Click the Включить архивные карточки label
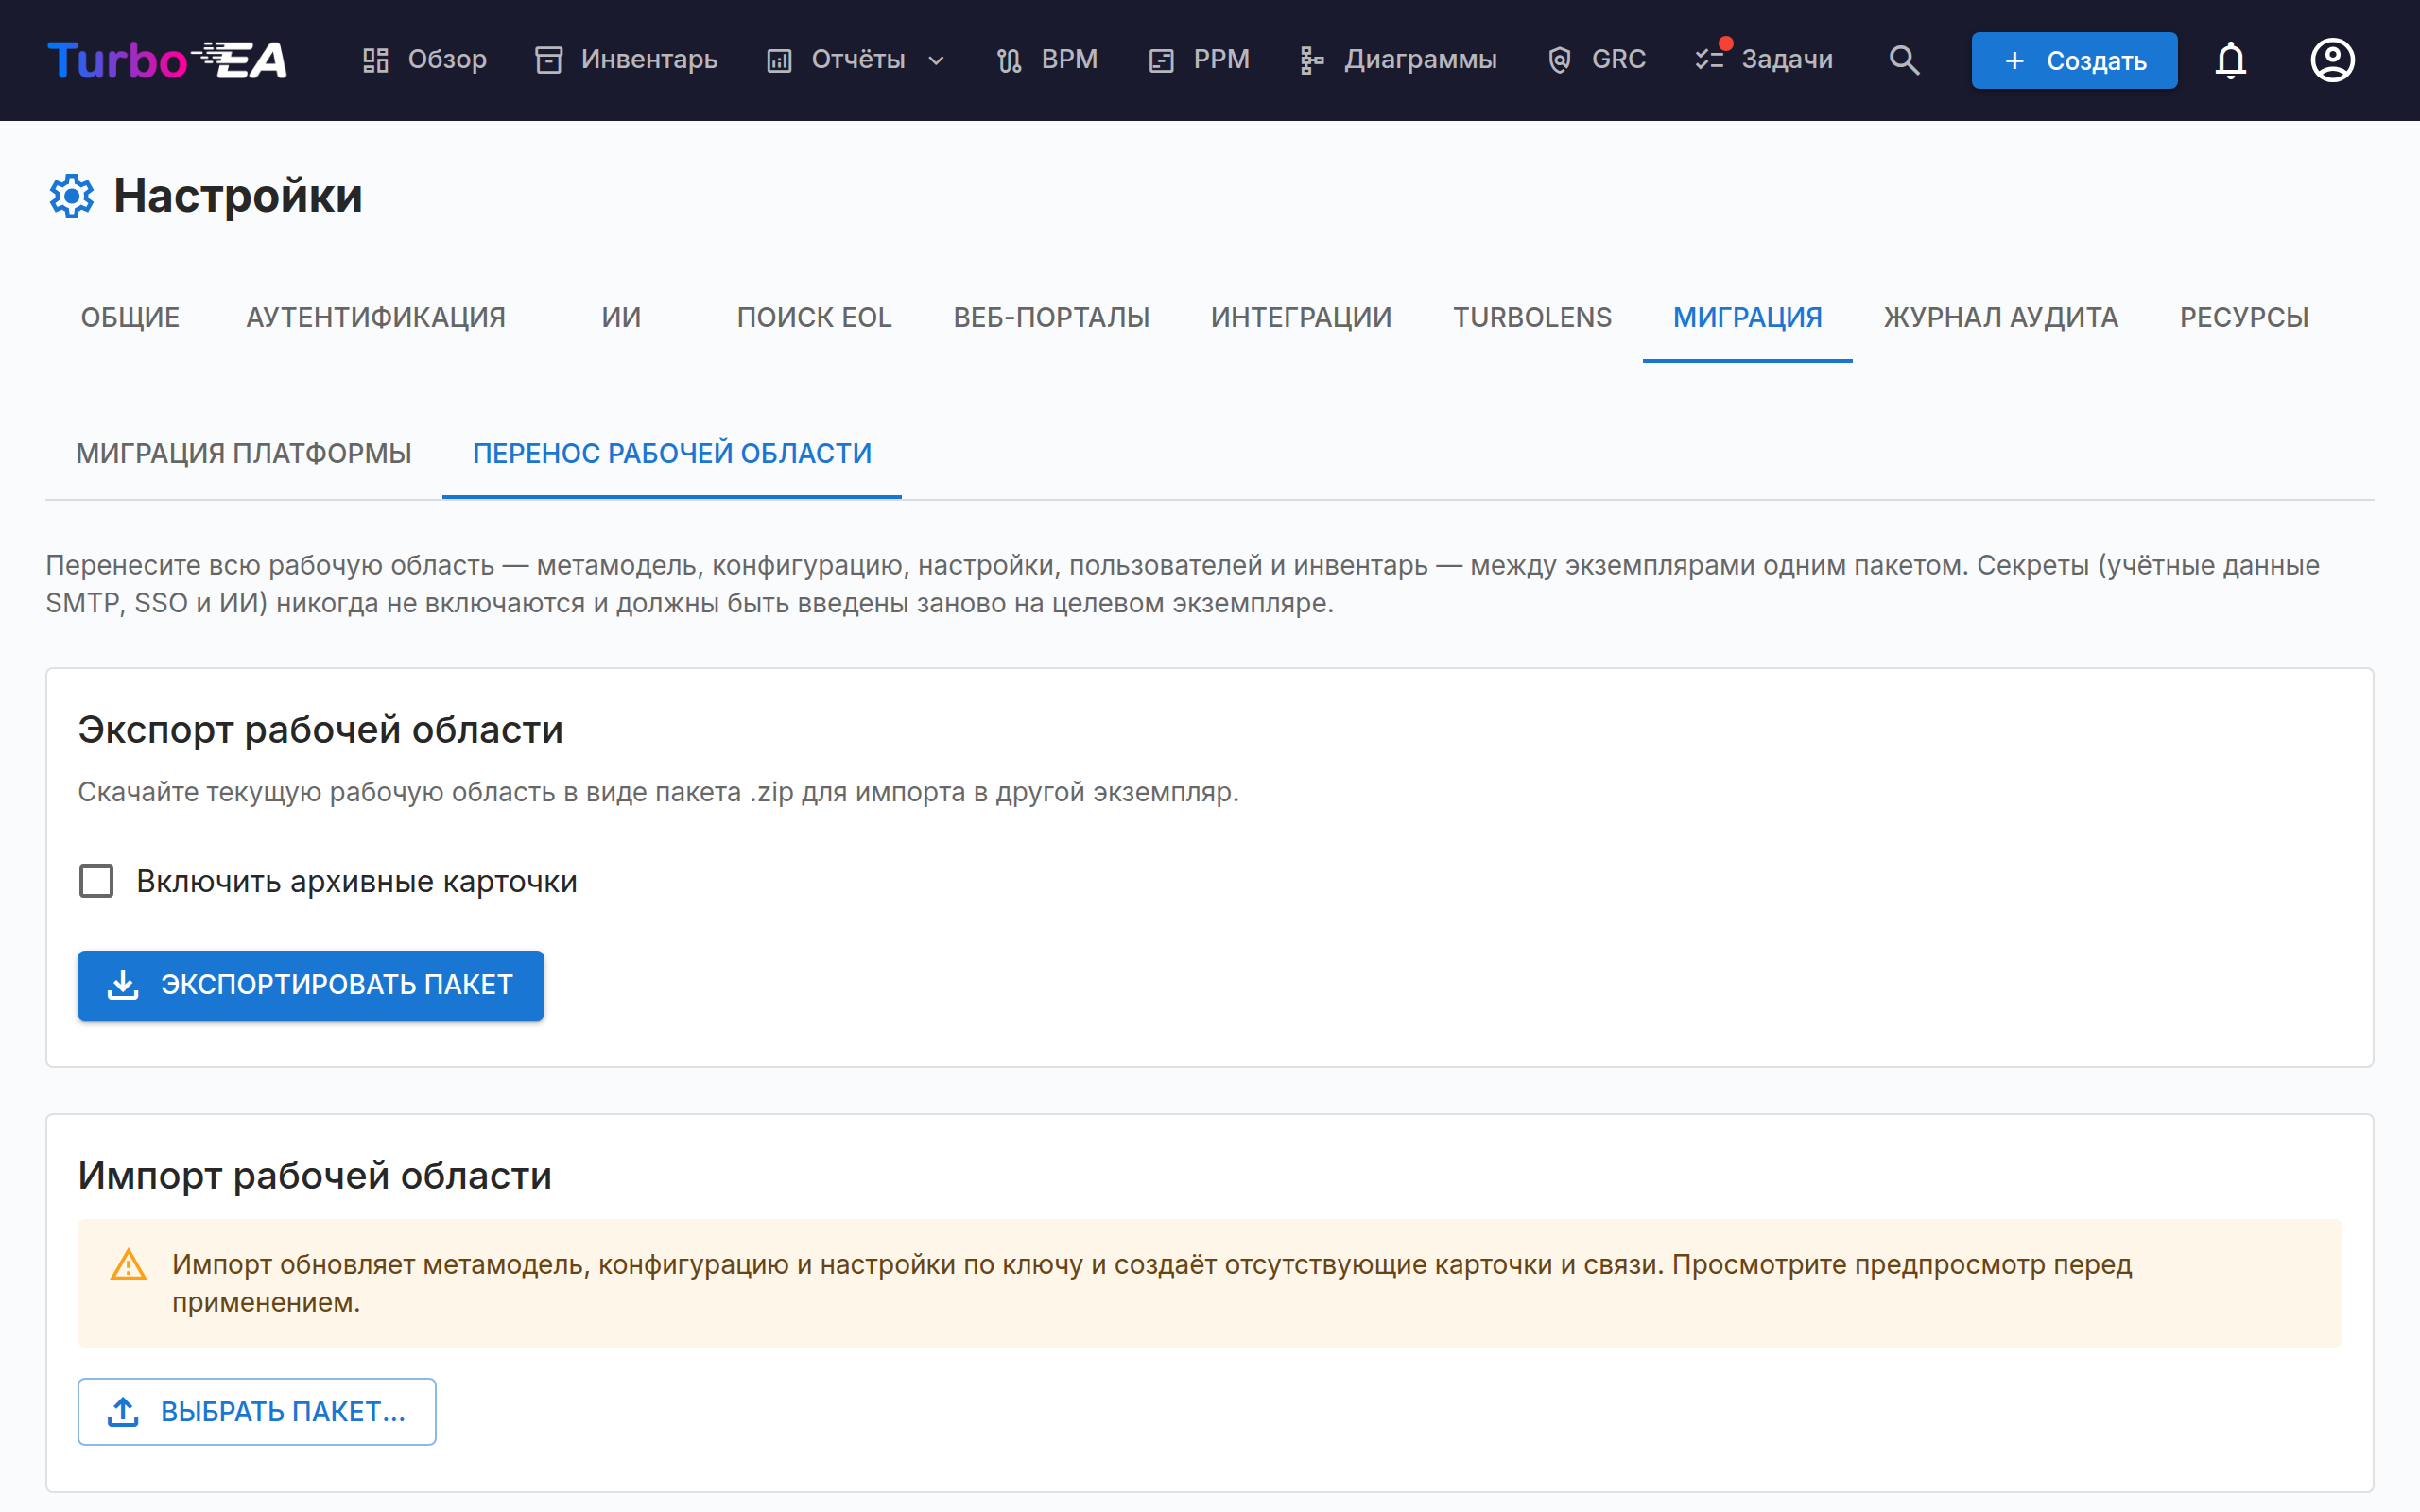Image resolution: width=2420 pixels, height=1512 pixels. [357, 881]
